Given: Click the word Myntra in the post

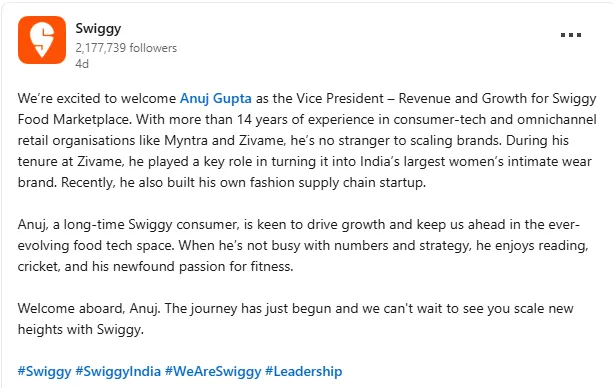Looking at the screenshot, I should coord(186,140).
